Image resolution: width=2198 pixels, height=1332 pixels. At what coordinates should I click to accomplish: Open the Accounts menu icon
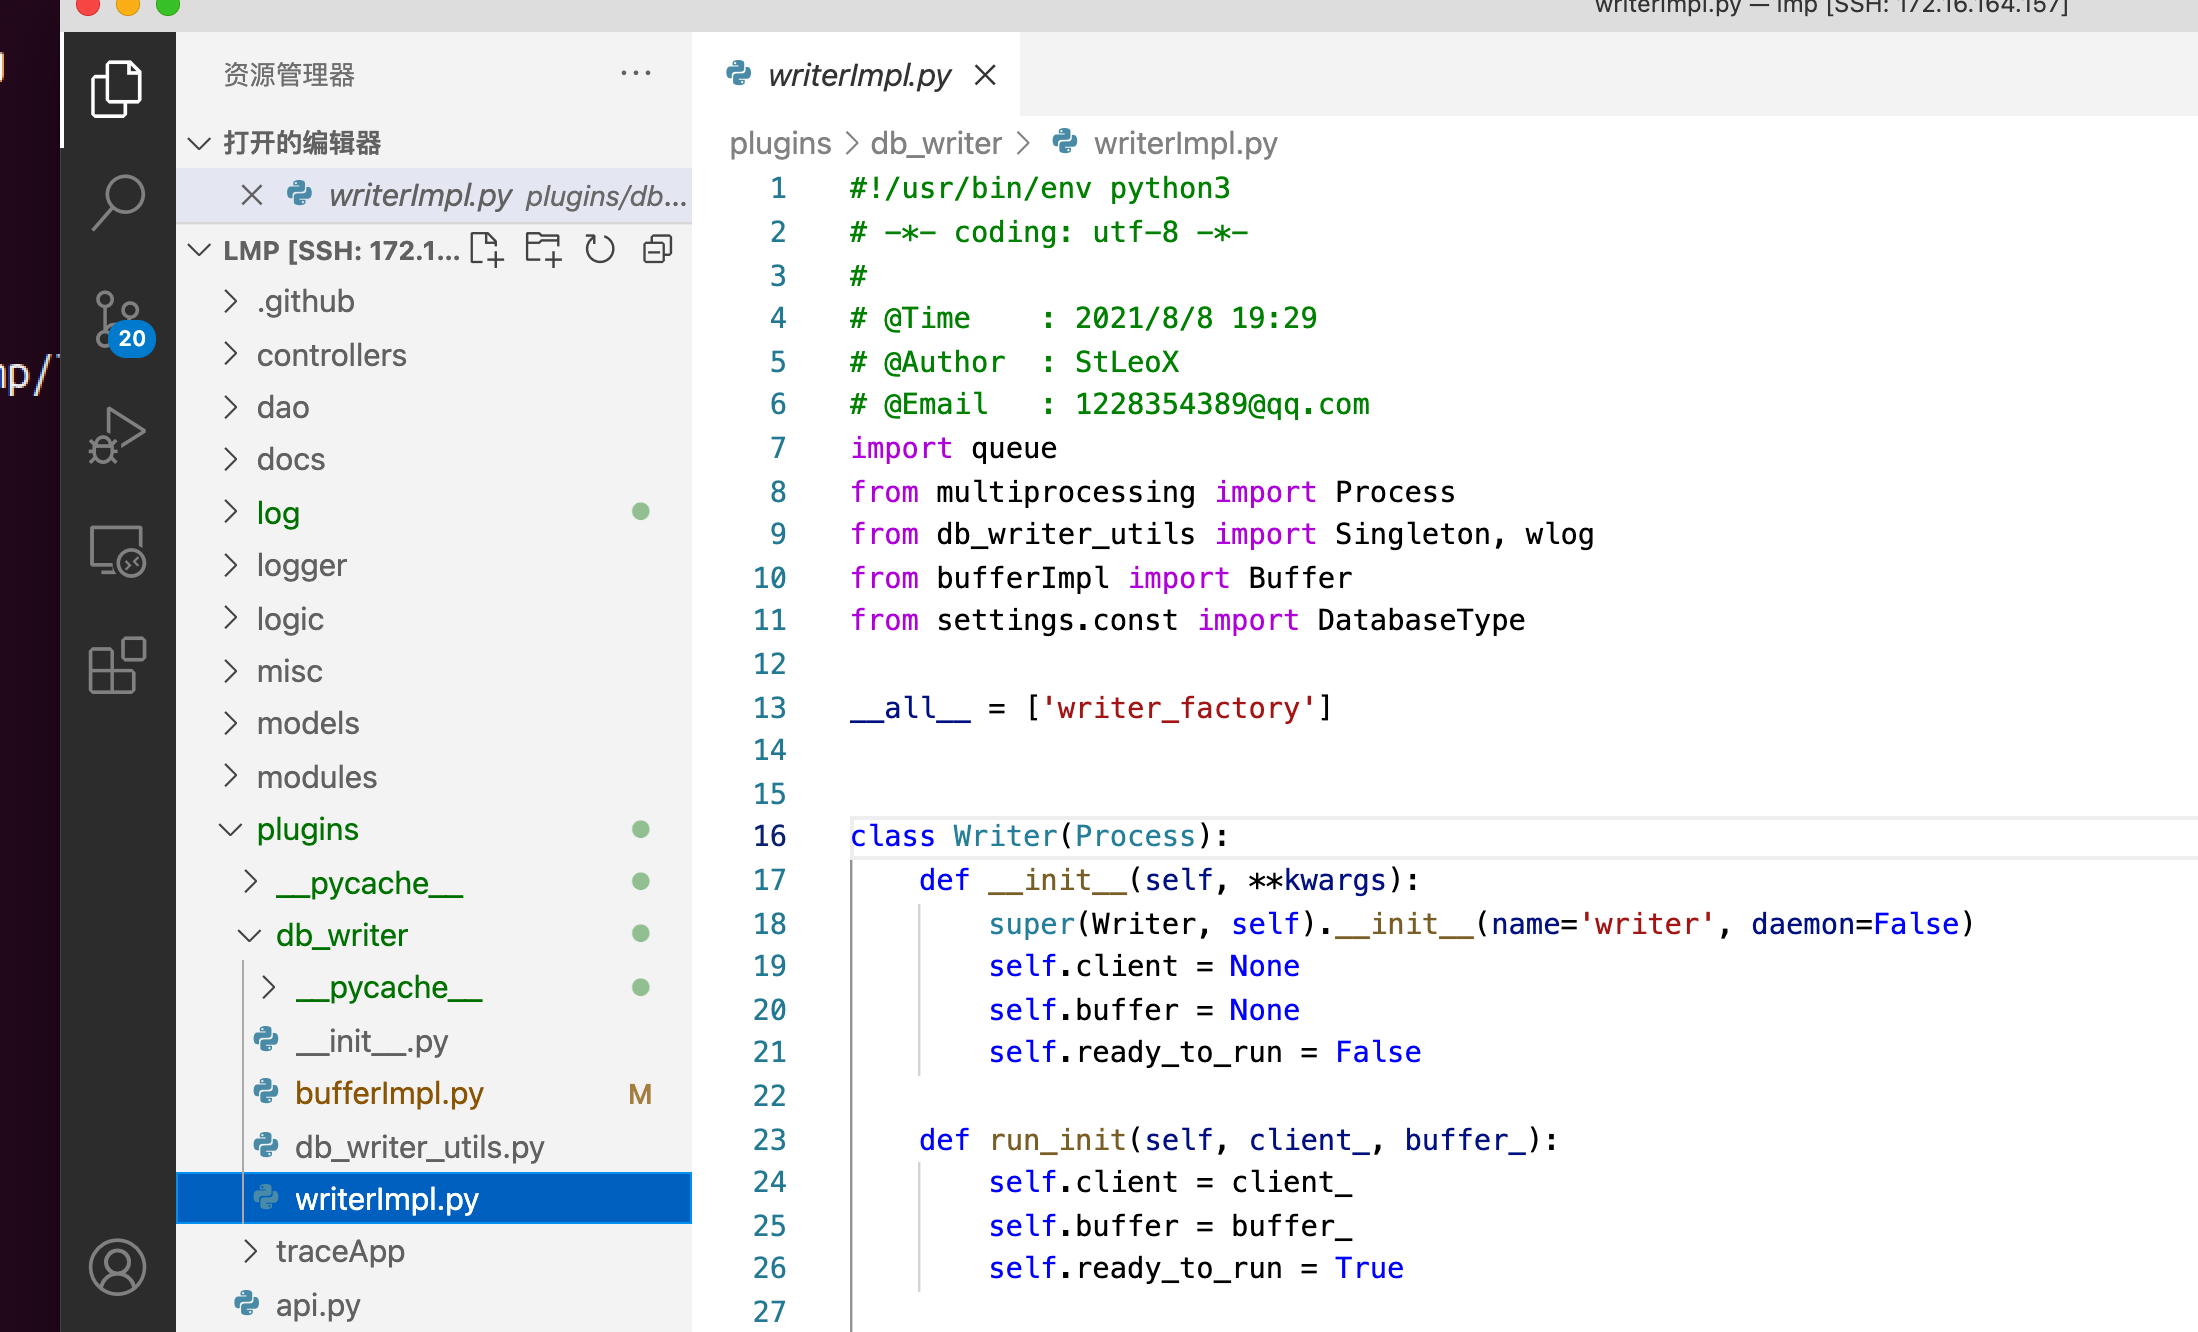point(118,1266)
